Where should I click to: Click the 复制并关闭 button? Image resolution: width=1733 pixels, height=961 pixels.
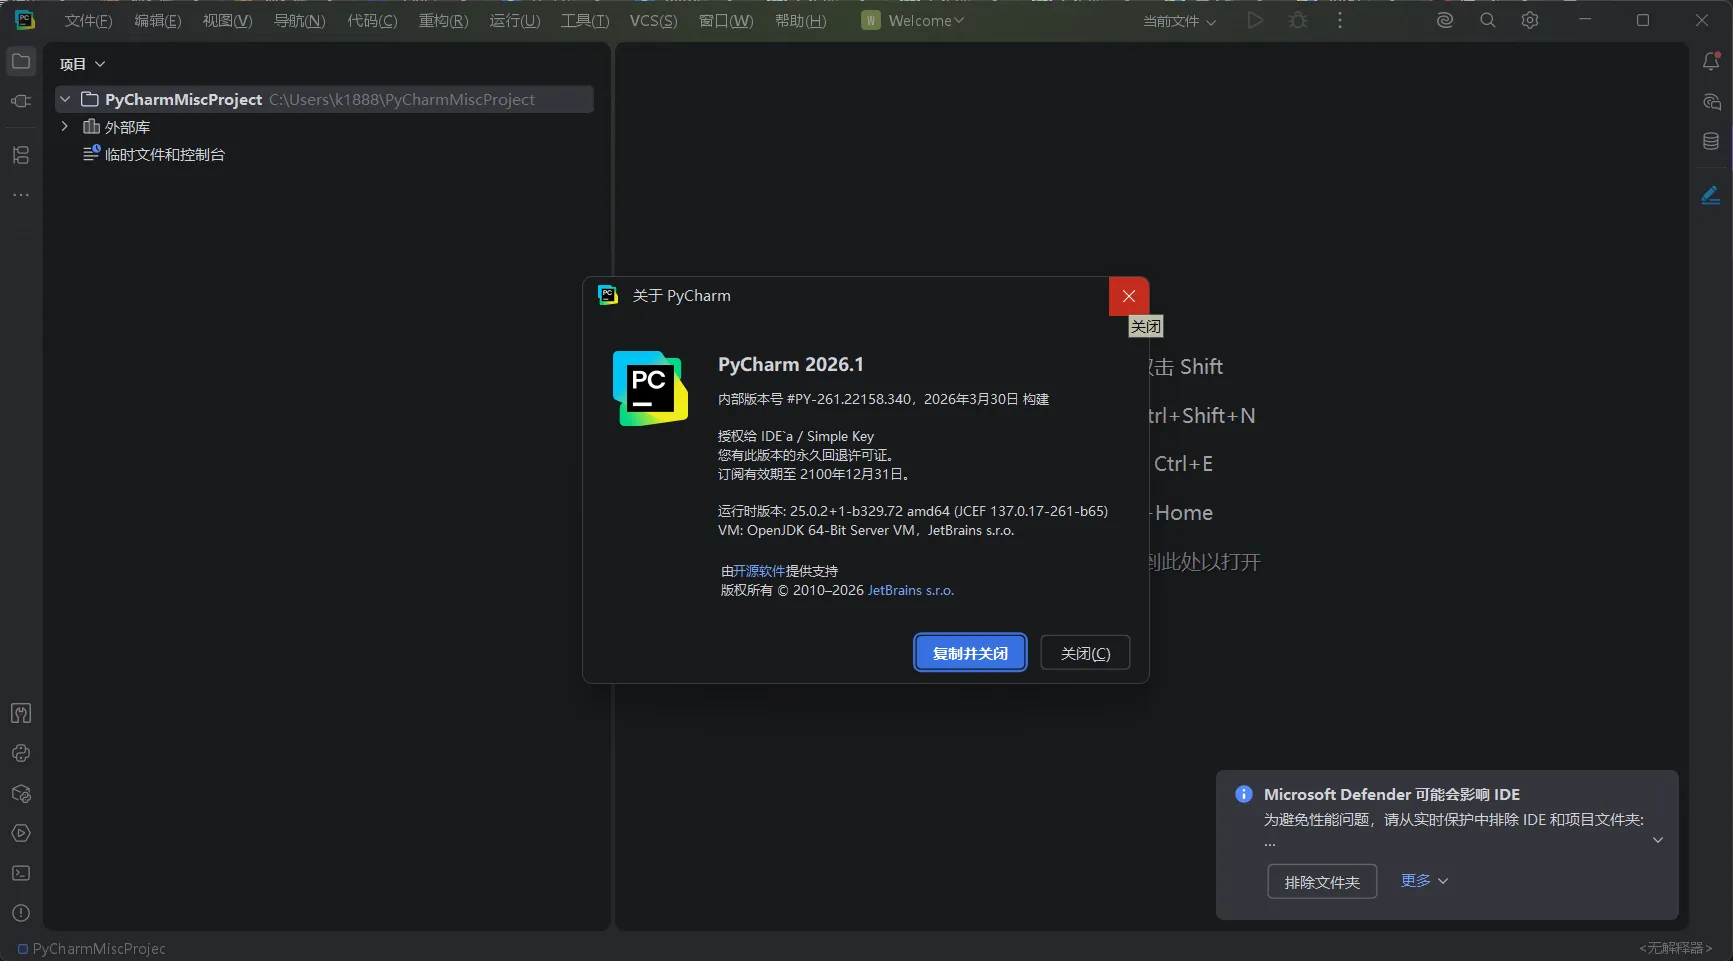pyautogui.click(x=969, y=652)
